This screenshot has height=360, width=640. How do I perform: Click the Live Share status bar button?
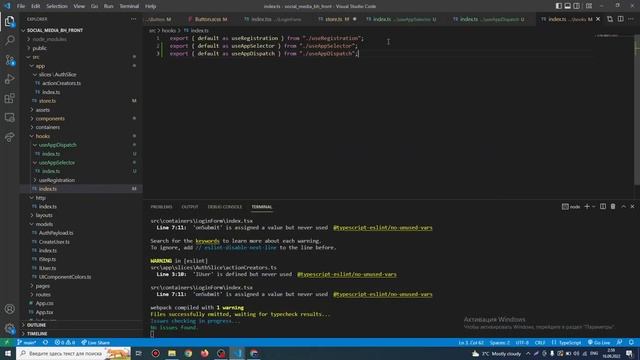(96, 342)
